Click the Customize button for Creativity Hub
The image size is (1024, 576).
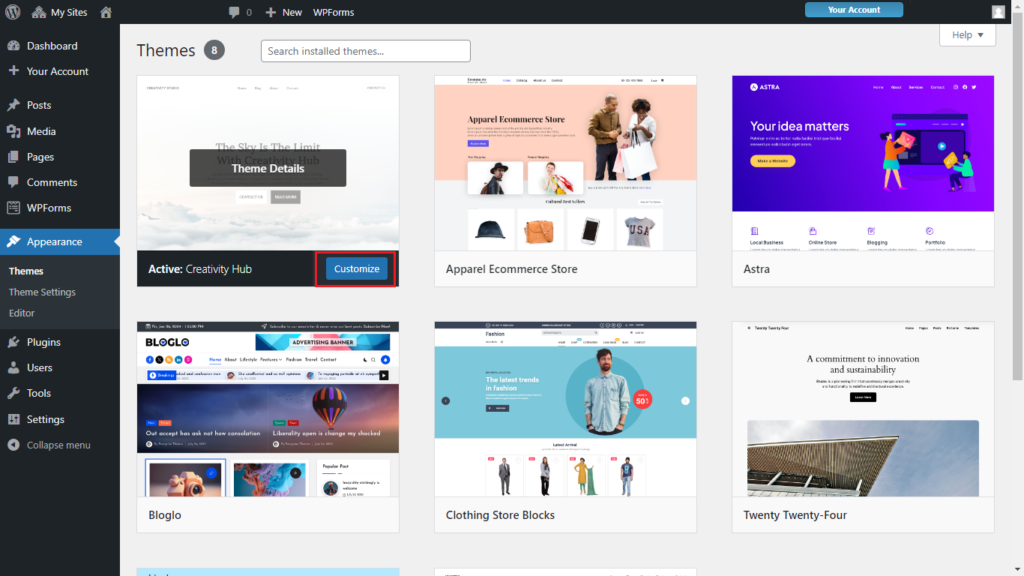(x=357, y=269)
